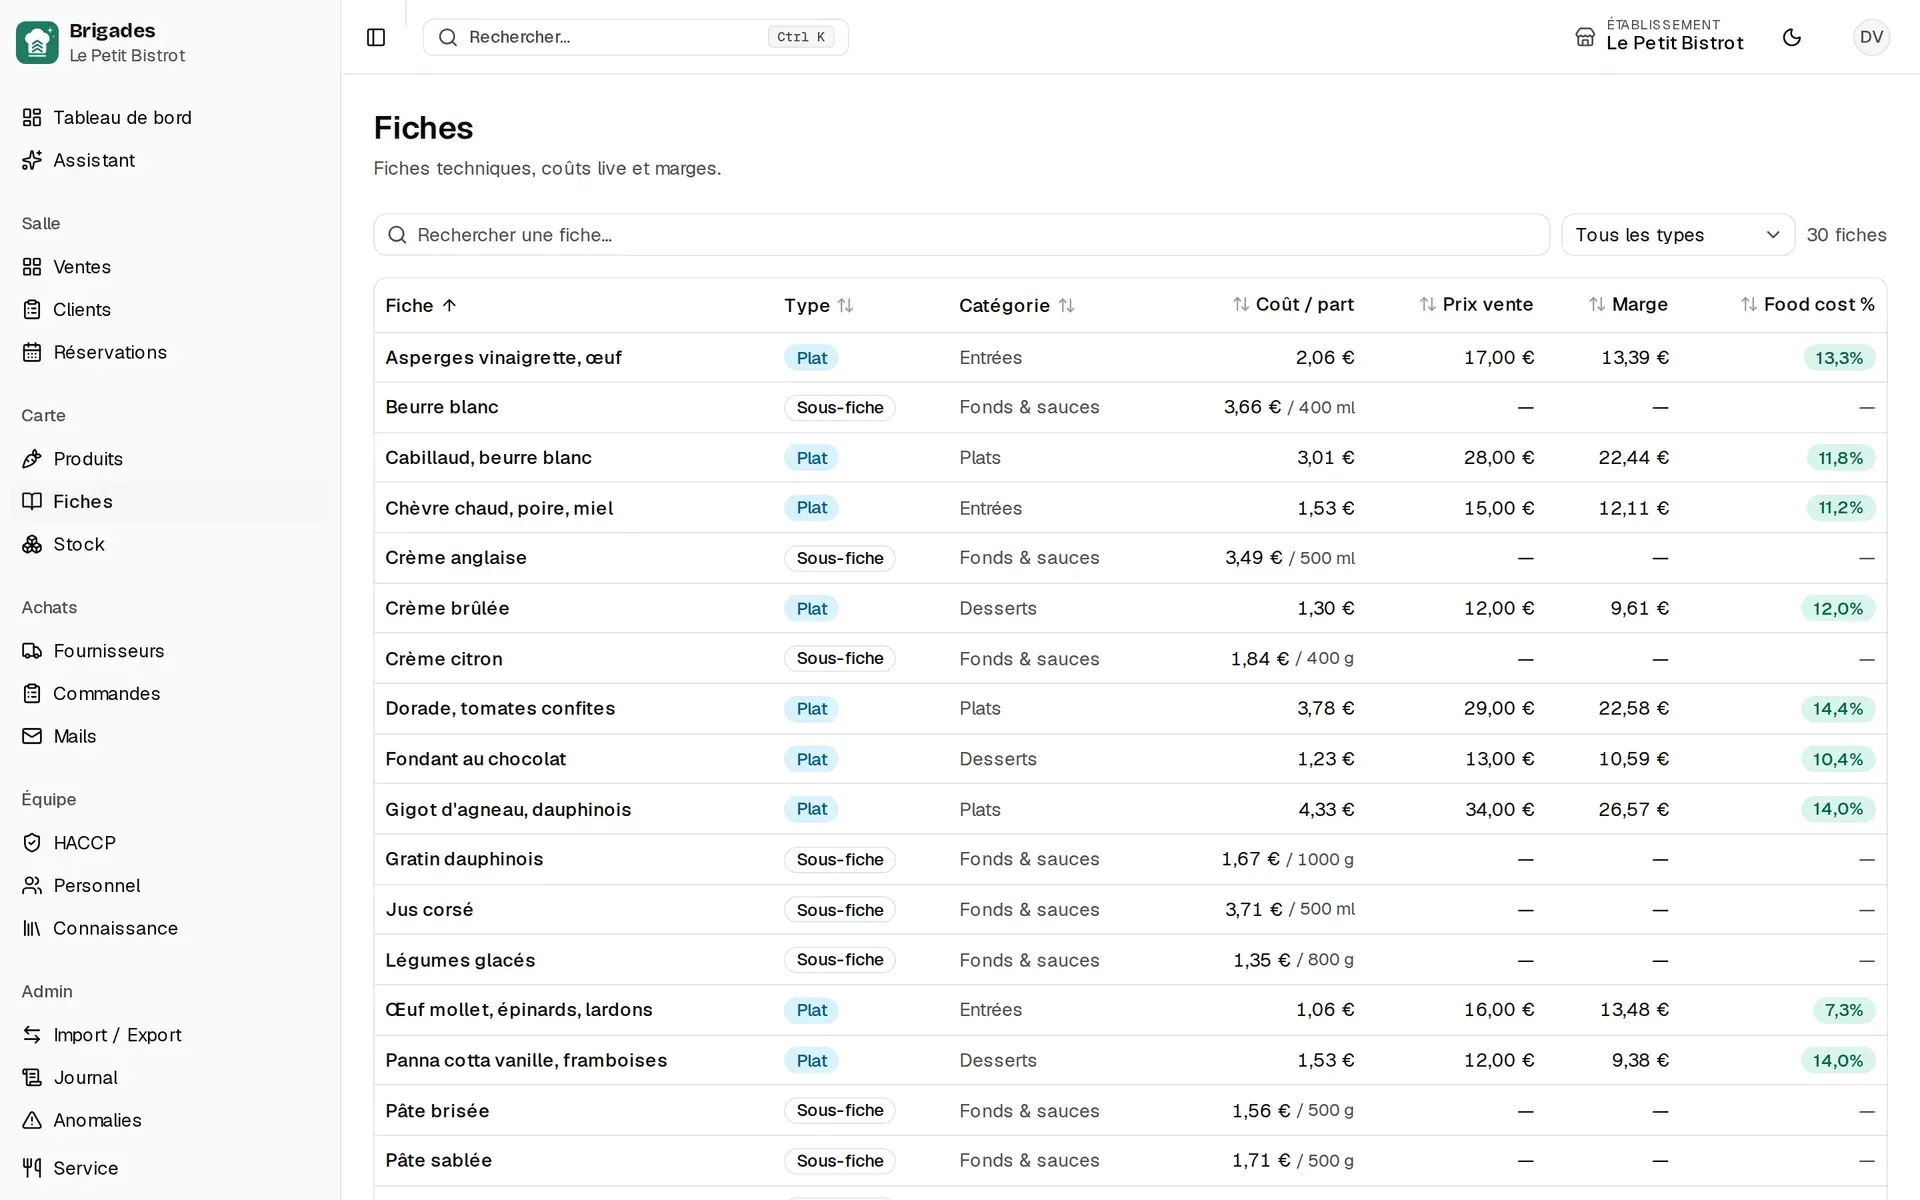This screenshot has height=1200, width=1920.
Task: Open Commandes in the sidebar
Action: tap(169, 694)
